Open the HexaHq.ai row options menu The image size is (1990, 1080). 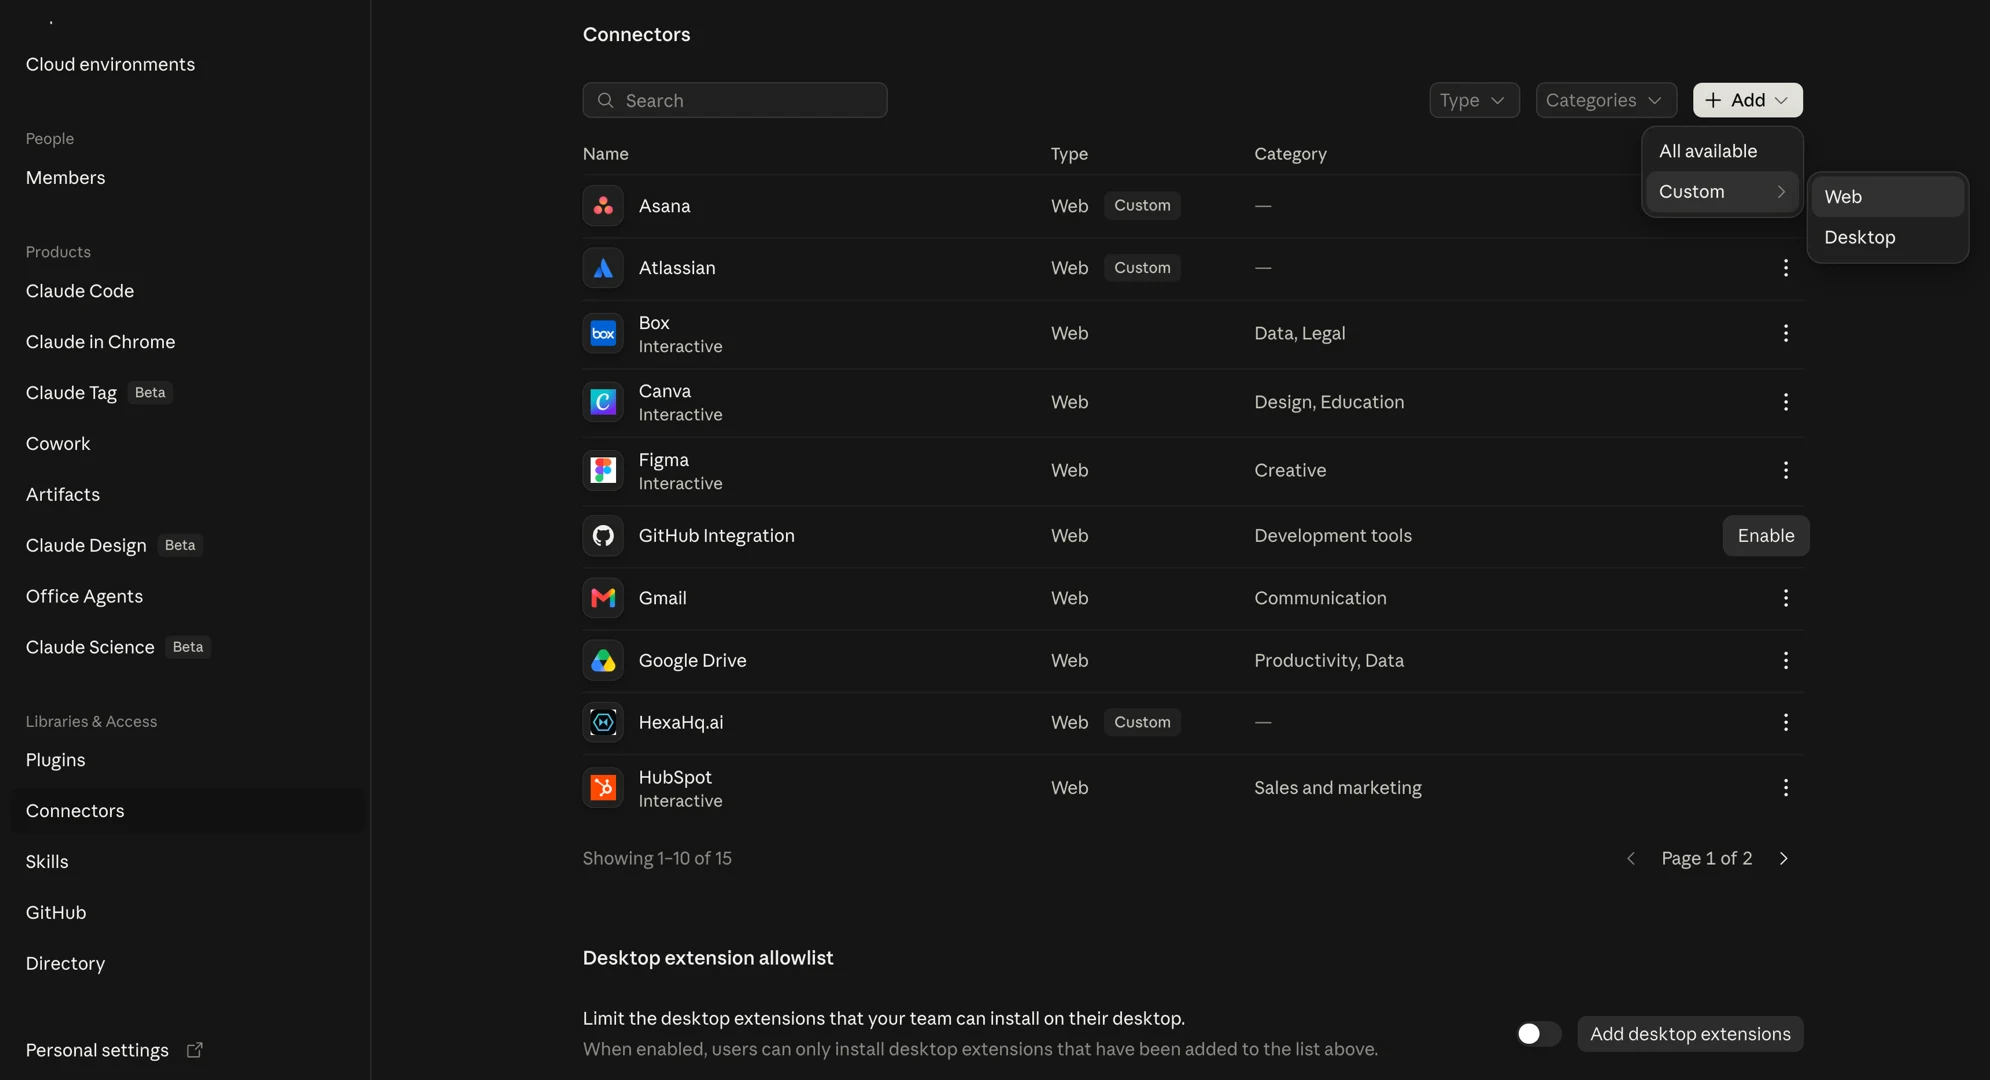(x=1785, y=722)
